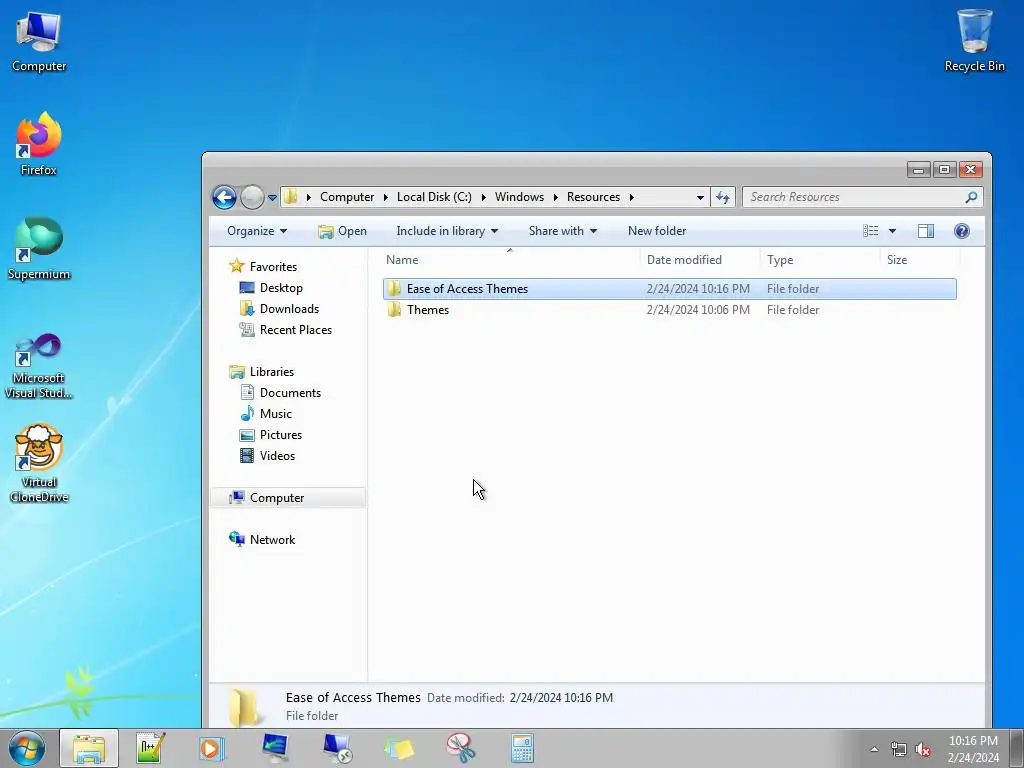The image size is (1024, 768).
Task: Open the Include in library menu
Action: [x=447, y=231]
